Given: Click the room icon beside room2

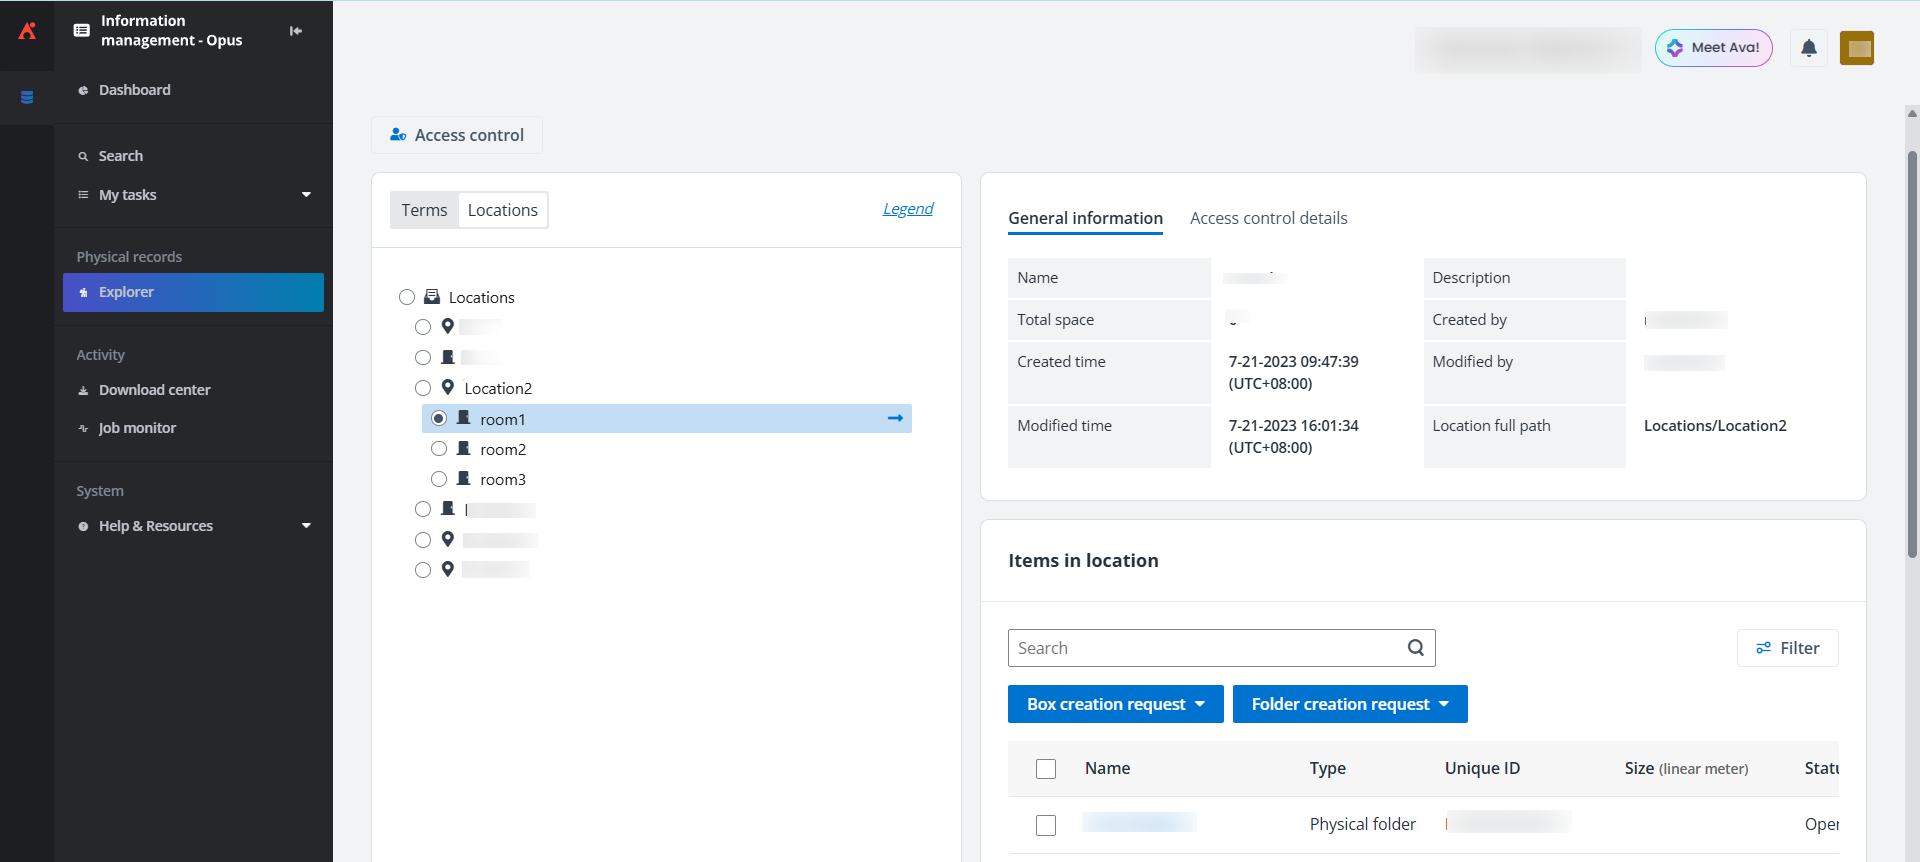Looking at the screenshot, I should tap(464, 449).
